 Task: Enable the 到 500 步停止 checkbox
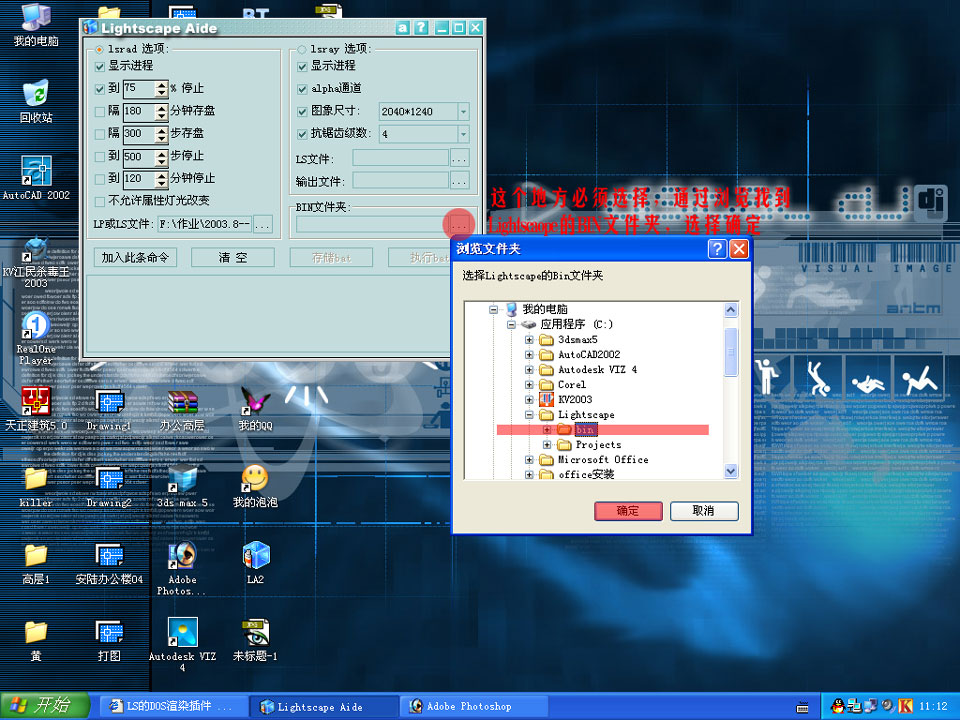tap(100, 156)
